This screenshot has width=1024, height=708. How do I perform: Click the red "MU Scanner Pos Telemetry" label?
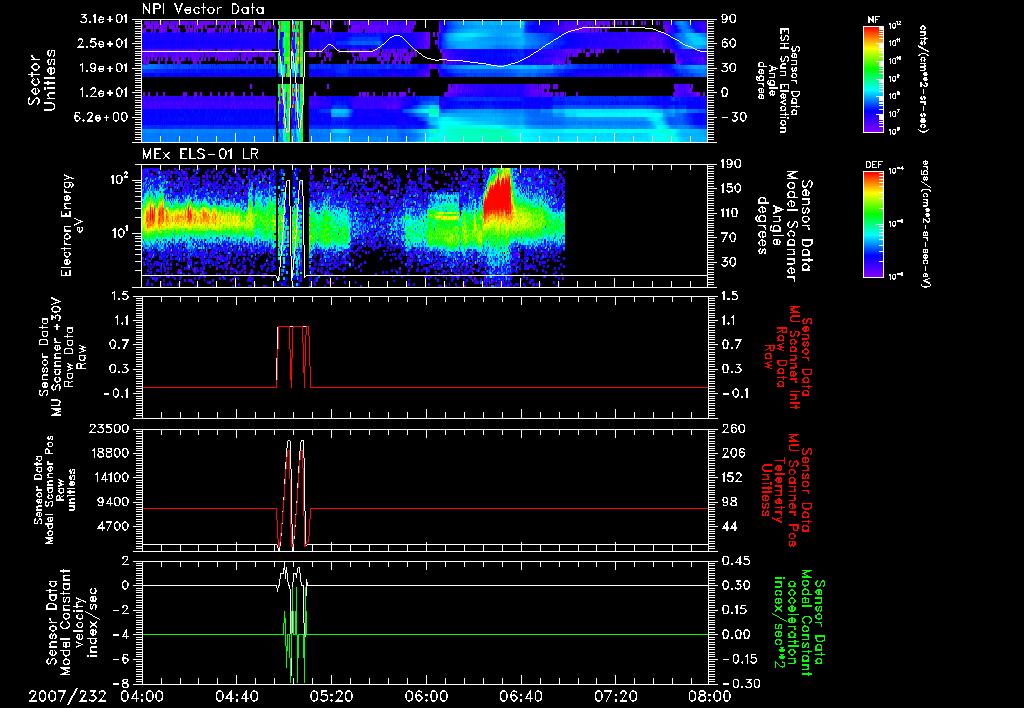click(x=787, y=490)
